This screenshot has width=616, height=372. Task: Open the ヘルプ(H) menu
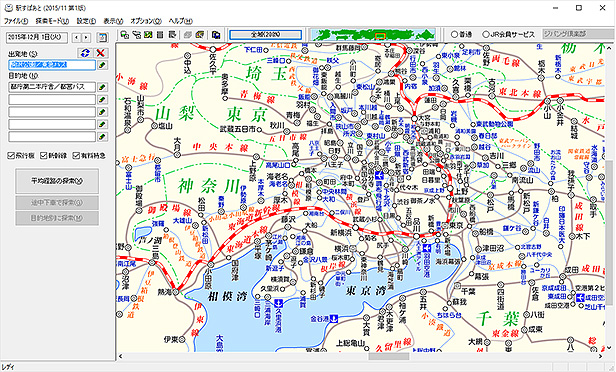[180, 21]
